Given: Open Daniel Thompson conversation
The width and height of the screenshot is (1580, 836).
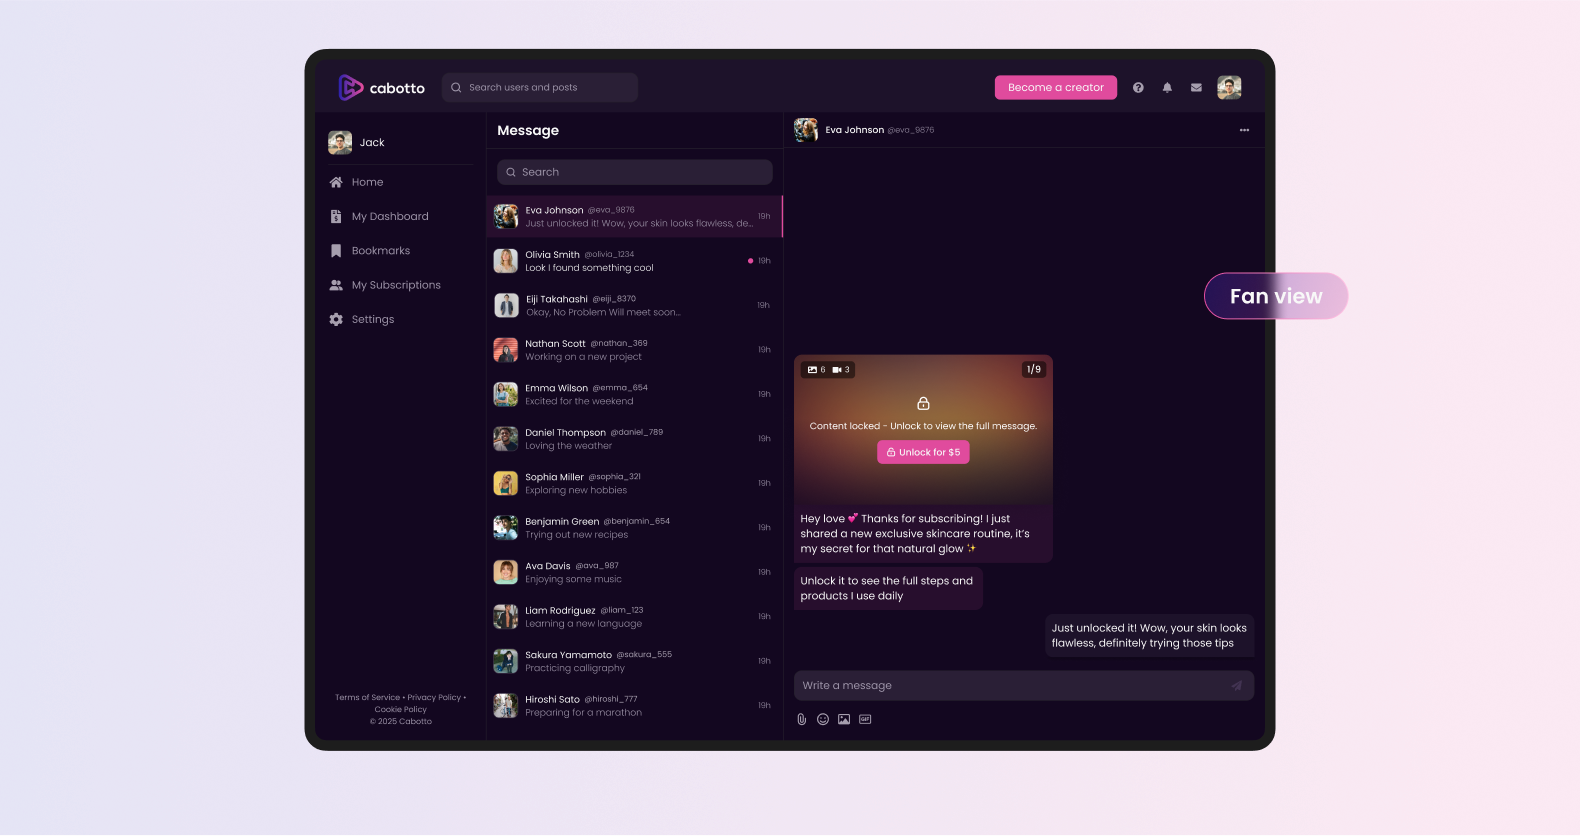Looking at the screenshot, I should 634,439.
